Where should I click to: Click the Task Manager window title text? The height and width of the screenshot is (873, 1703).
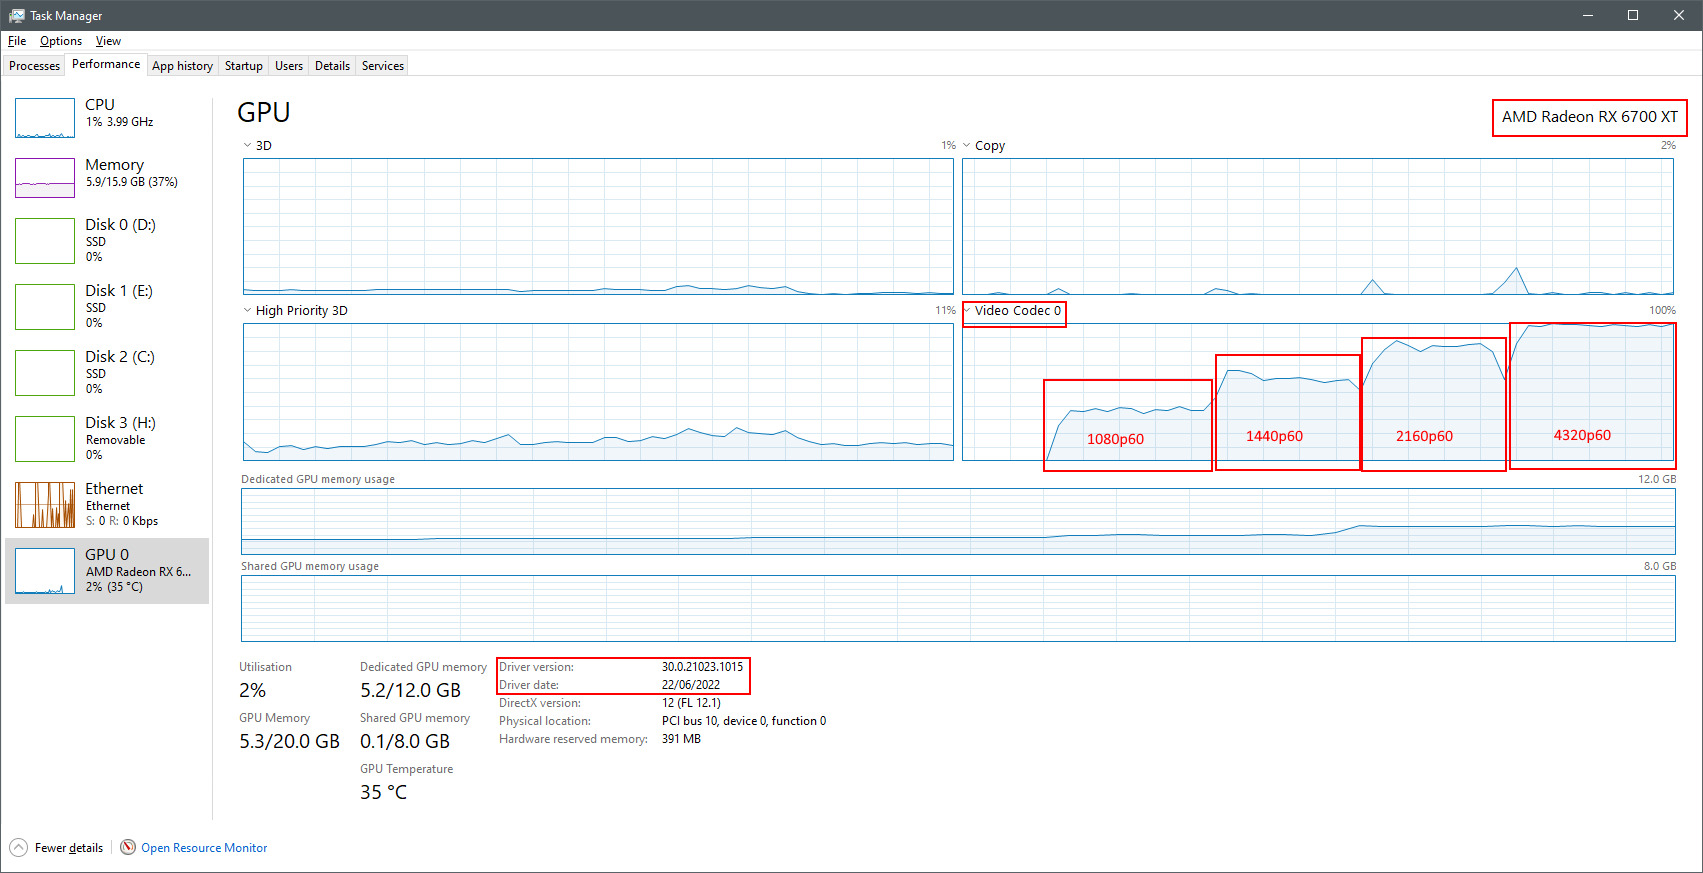(66, 16)
